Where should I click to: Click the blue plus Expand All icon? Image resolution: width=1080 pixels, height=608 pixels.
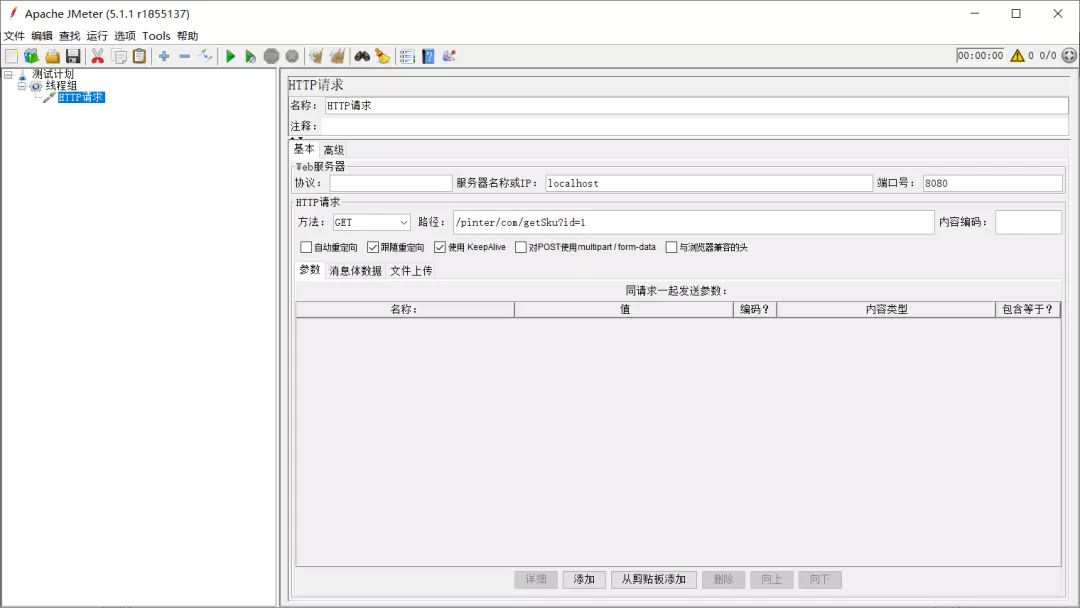[164, 56]
